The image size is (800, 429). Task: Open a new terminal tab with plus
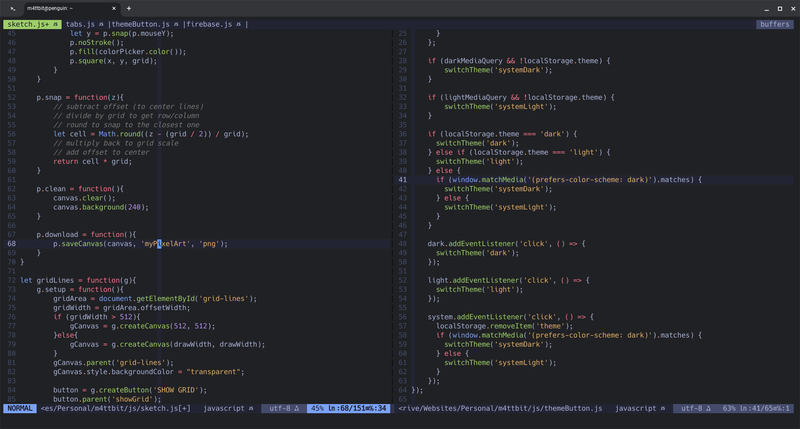pyautogui.click(x=129, y=8)
